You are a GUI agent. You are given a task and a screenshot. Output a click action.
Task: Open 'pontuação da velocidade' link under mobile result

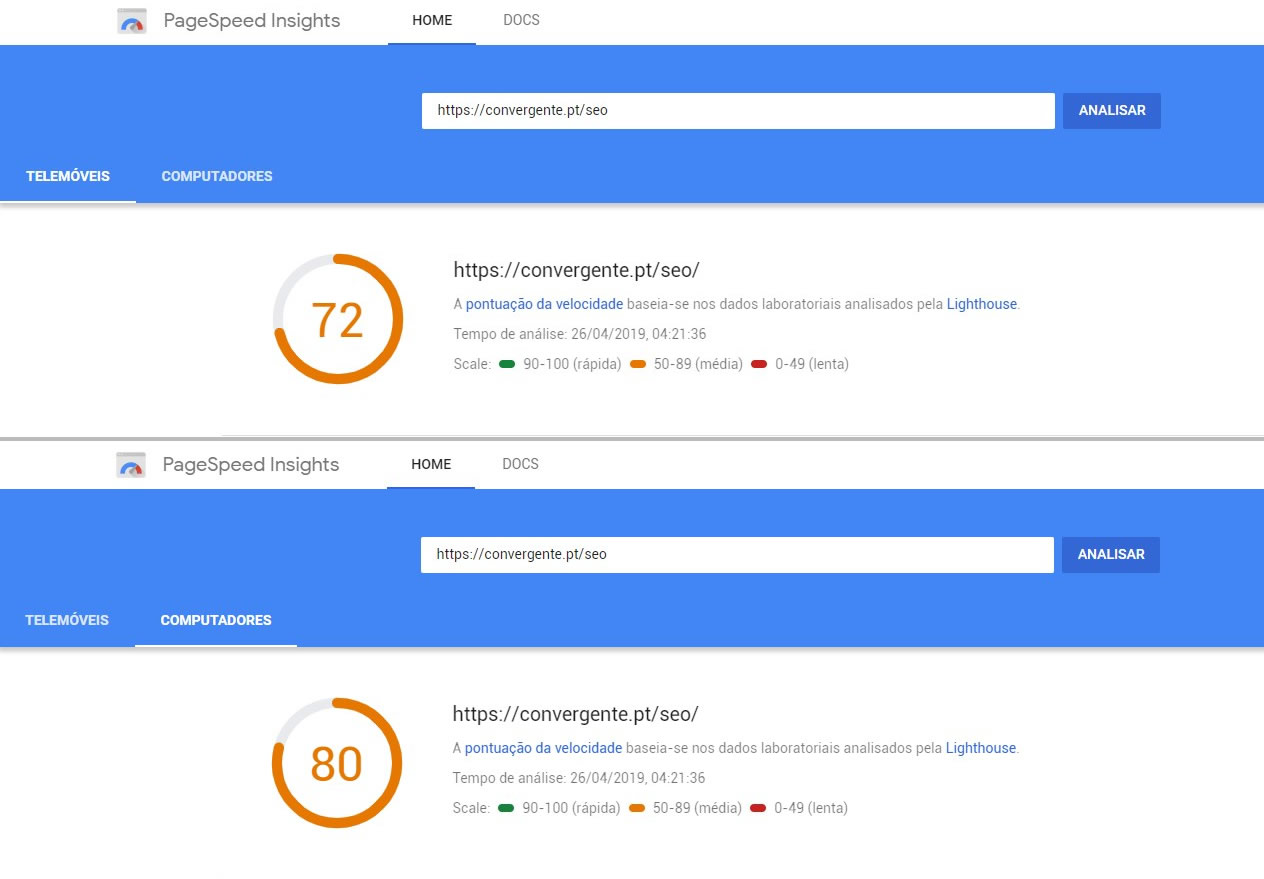click(544, 305)
